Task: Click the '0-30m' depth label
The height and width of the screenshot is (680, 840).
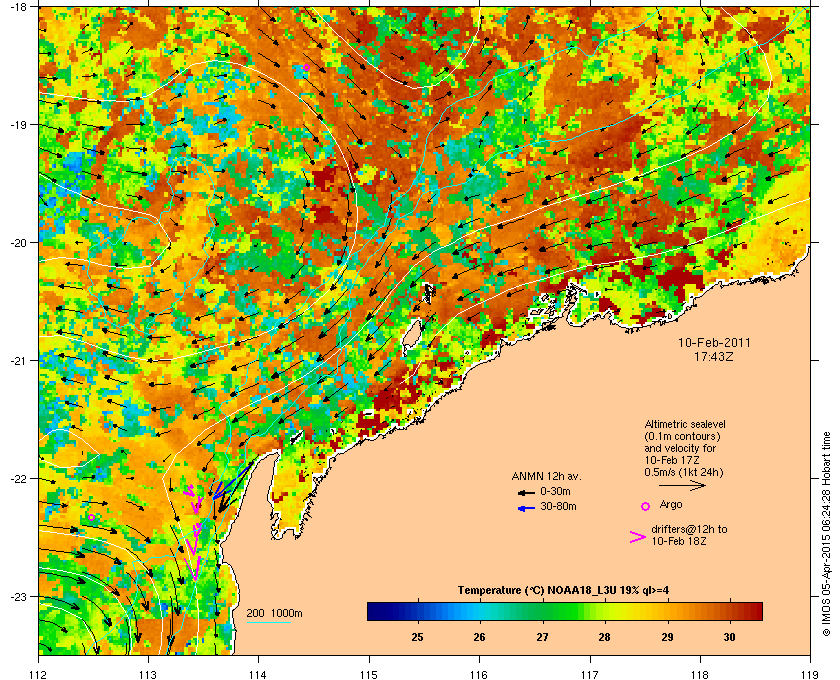Action: click(555, 491)
